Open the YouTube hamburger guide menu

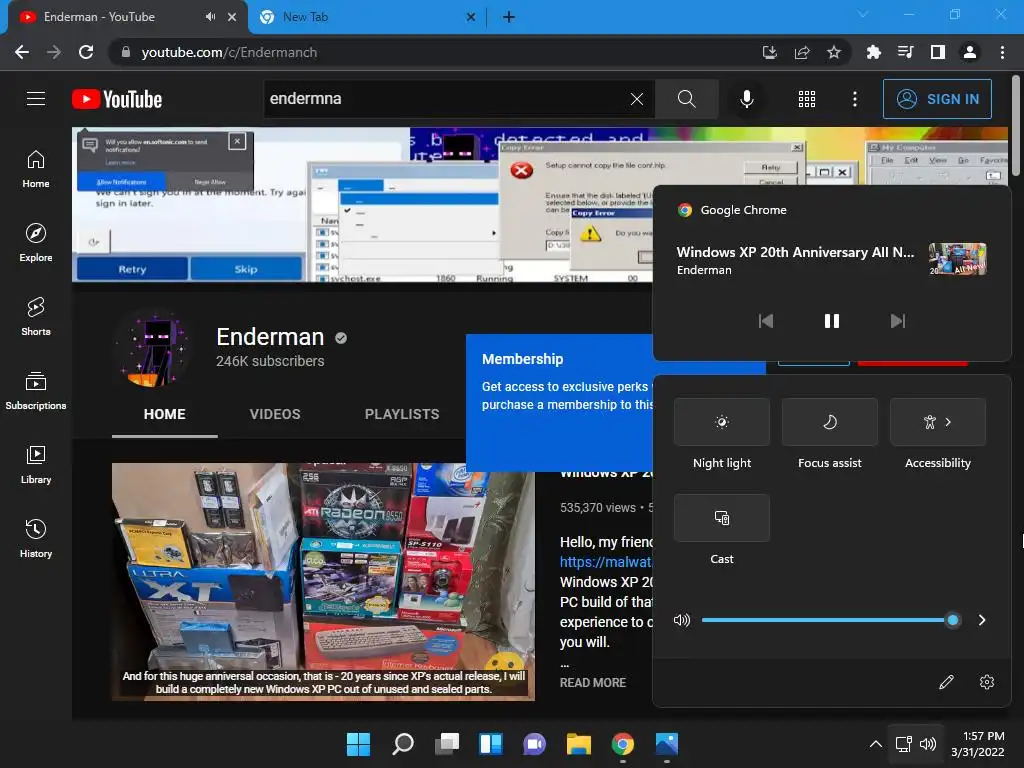[36, 99]
